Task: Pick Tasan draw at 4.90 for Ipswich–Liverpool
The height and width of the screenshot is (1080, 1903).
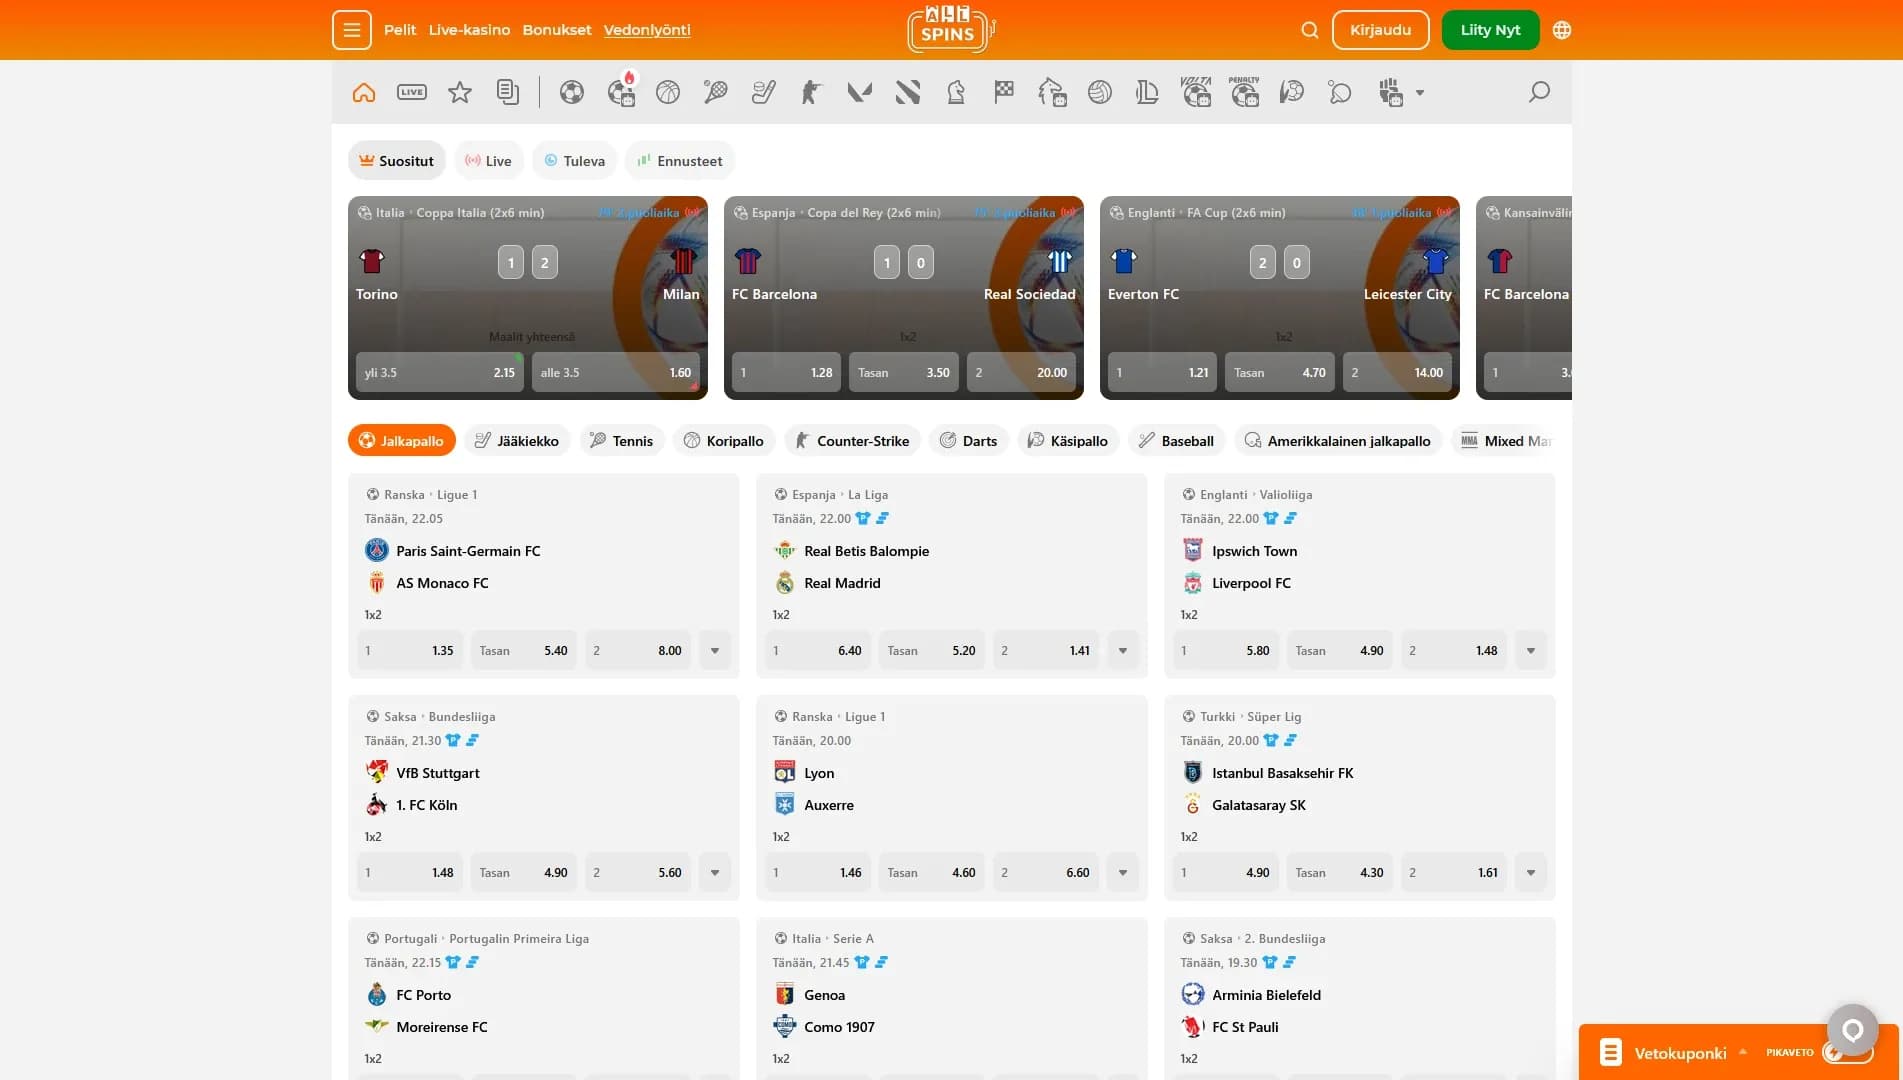Action: [1340, 651]
